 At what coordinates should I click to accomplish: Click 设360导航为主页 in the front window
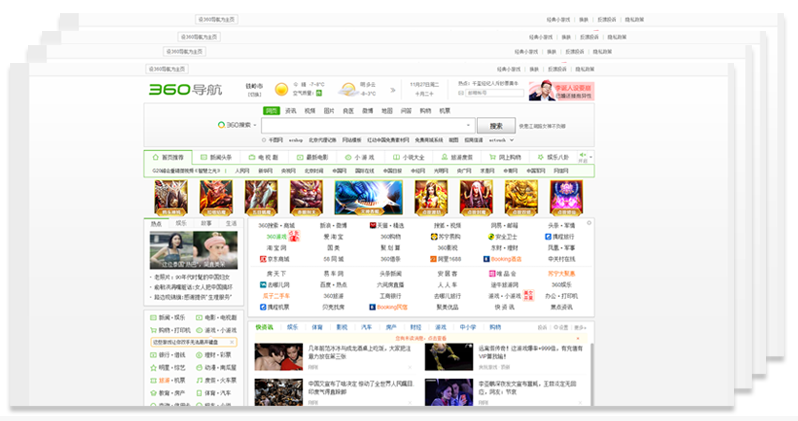click(x=166, y=69)
